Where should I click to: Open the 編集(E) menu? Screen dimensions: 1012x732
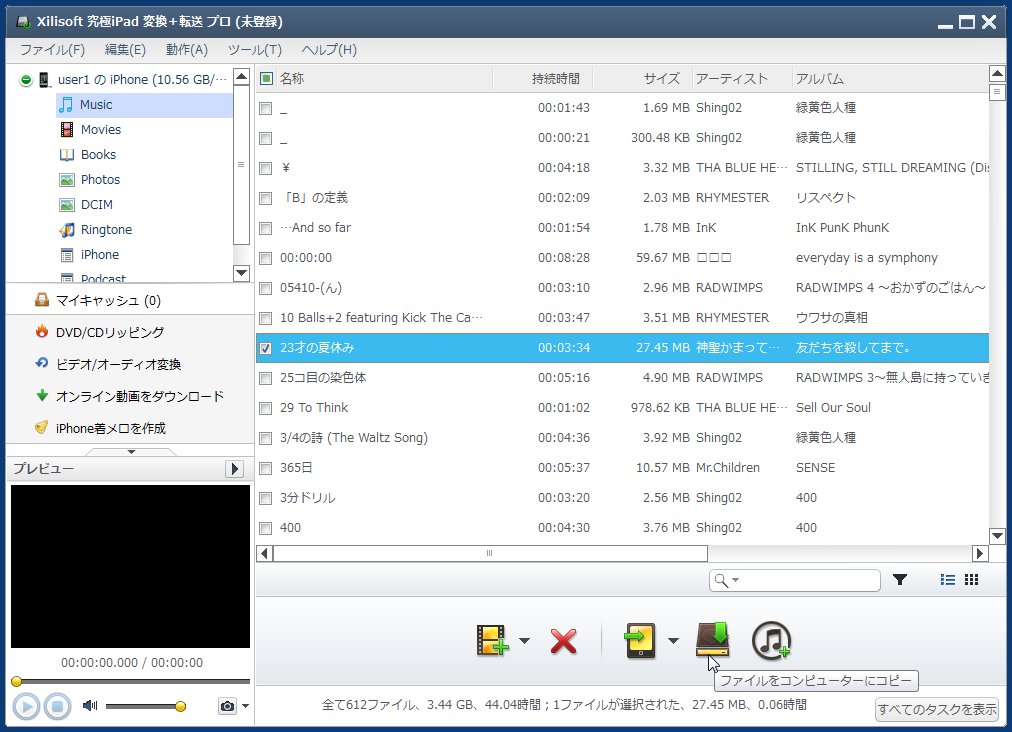tap(125, 50)
